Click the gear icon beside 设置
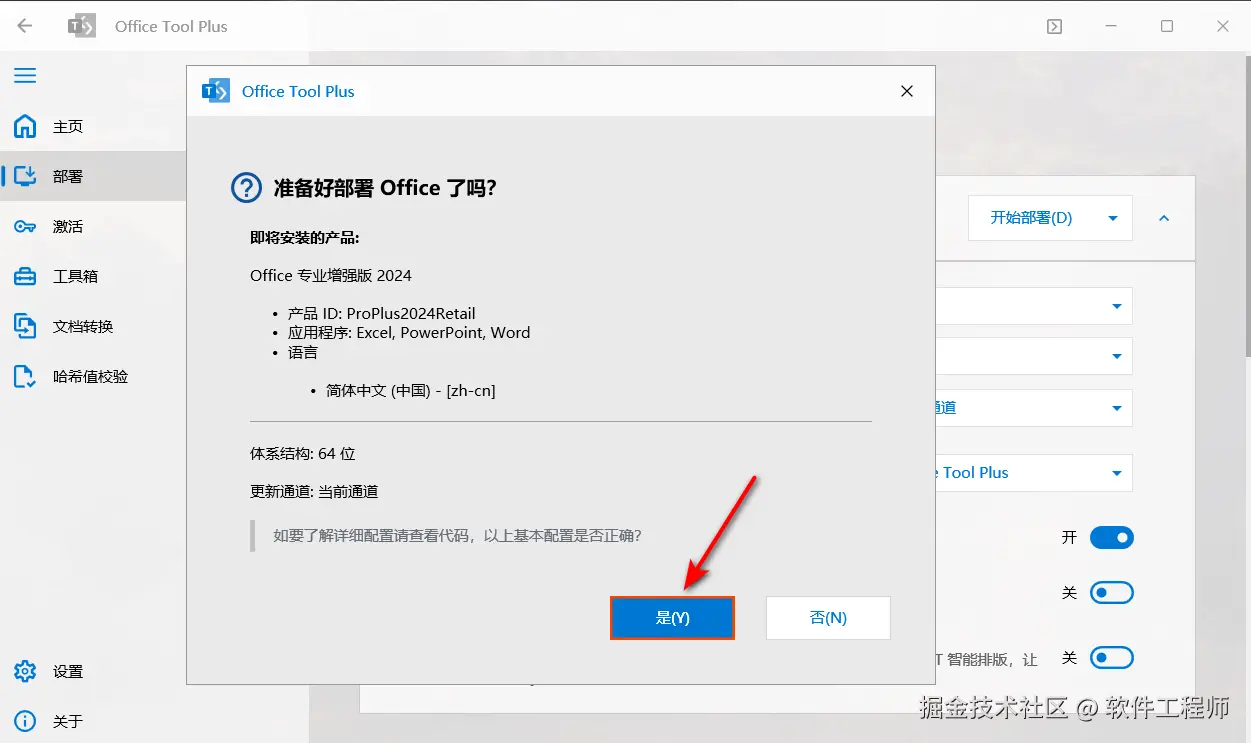Image resolution: width=1251 pixels, height=743 pixels. [25, 671]
